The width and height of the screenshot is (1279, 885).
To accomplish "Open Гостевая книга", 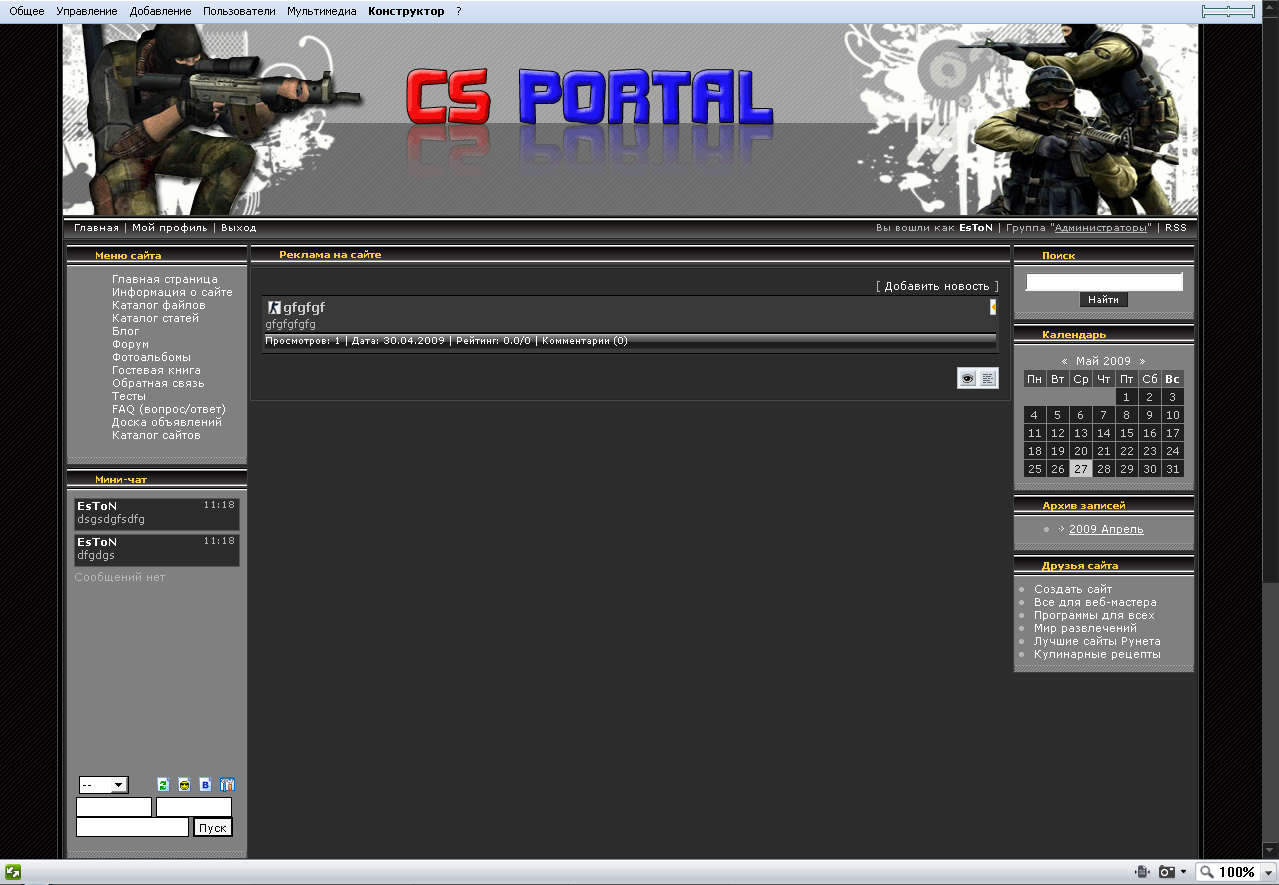I will point(156,371).
